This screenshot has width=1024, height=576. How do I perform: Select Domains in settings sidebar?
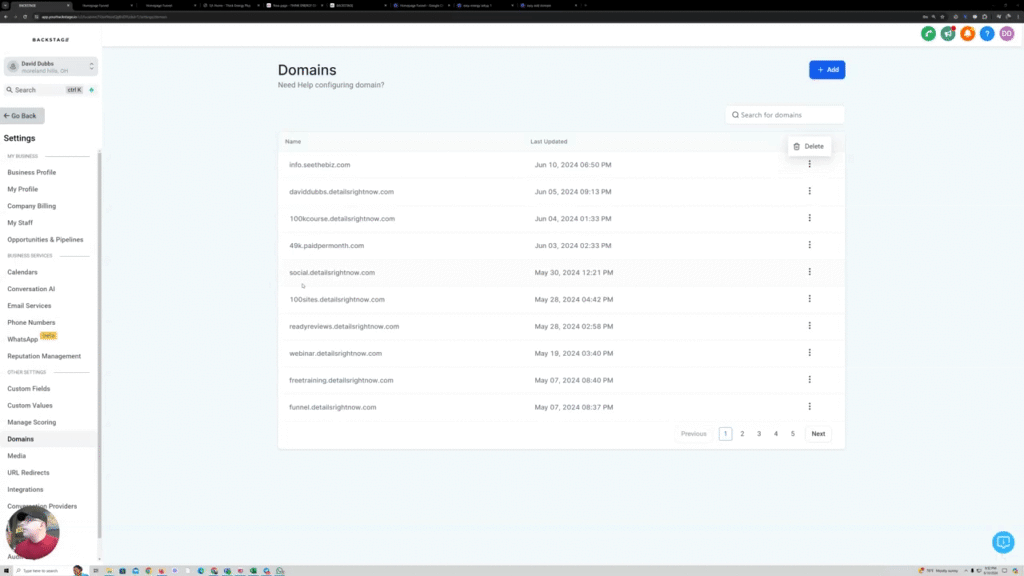pyautogui.click(x=20, y=440)
